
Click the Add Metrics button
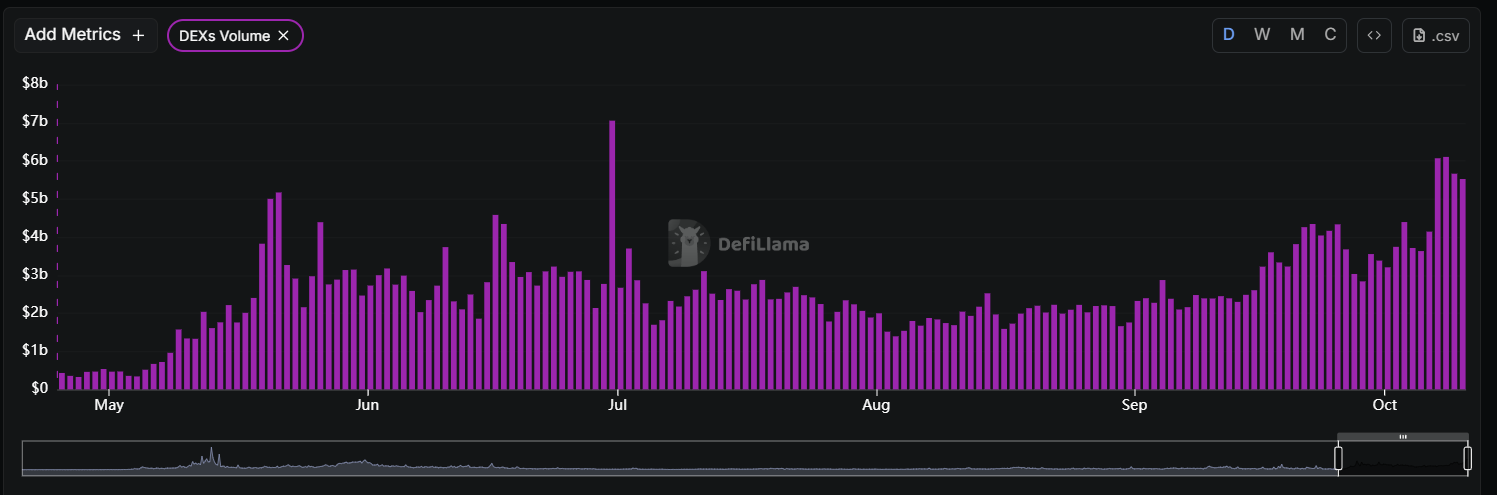(85, 35)
